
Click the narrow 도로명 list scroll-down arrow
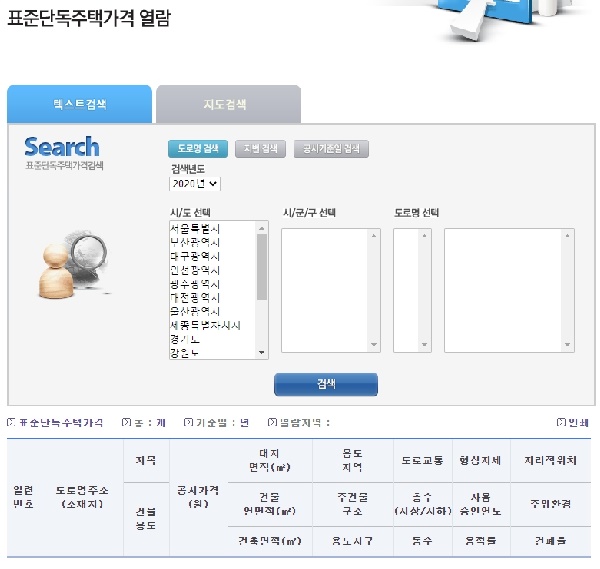pyautogui.click(x=426, y=345)
